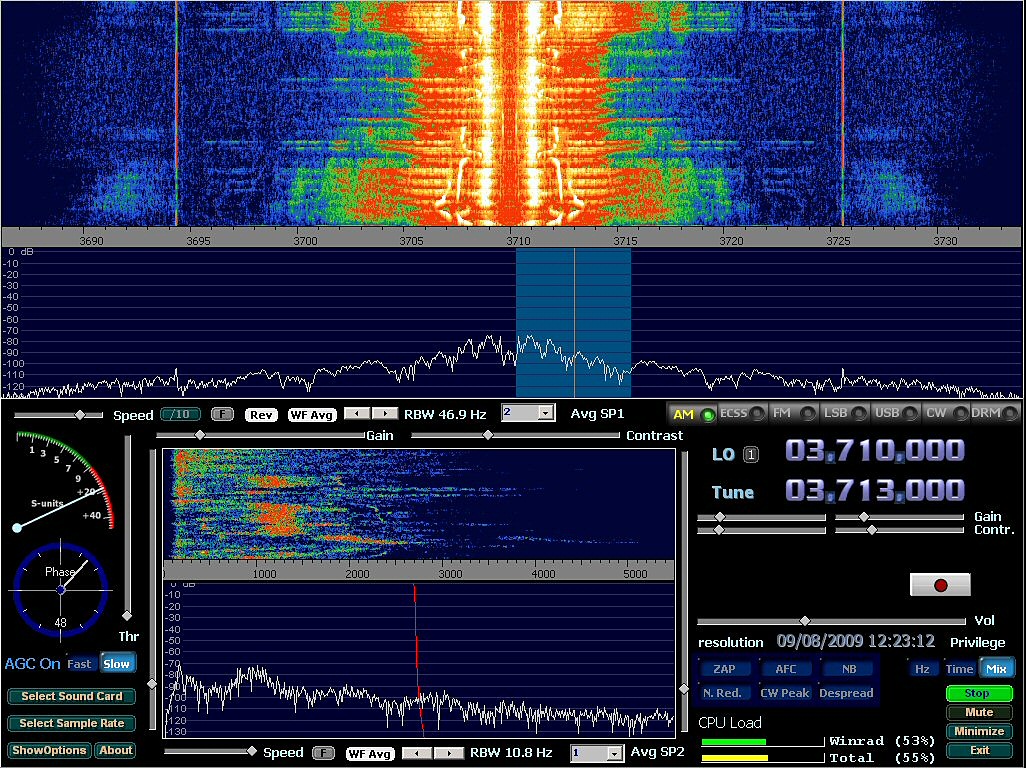This screenshot has height=768, width=1026.
Task: Toggle WF Avg next to the Rev button
Action: tap(312, 415)
